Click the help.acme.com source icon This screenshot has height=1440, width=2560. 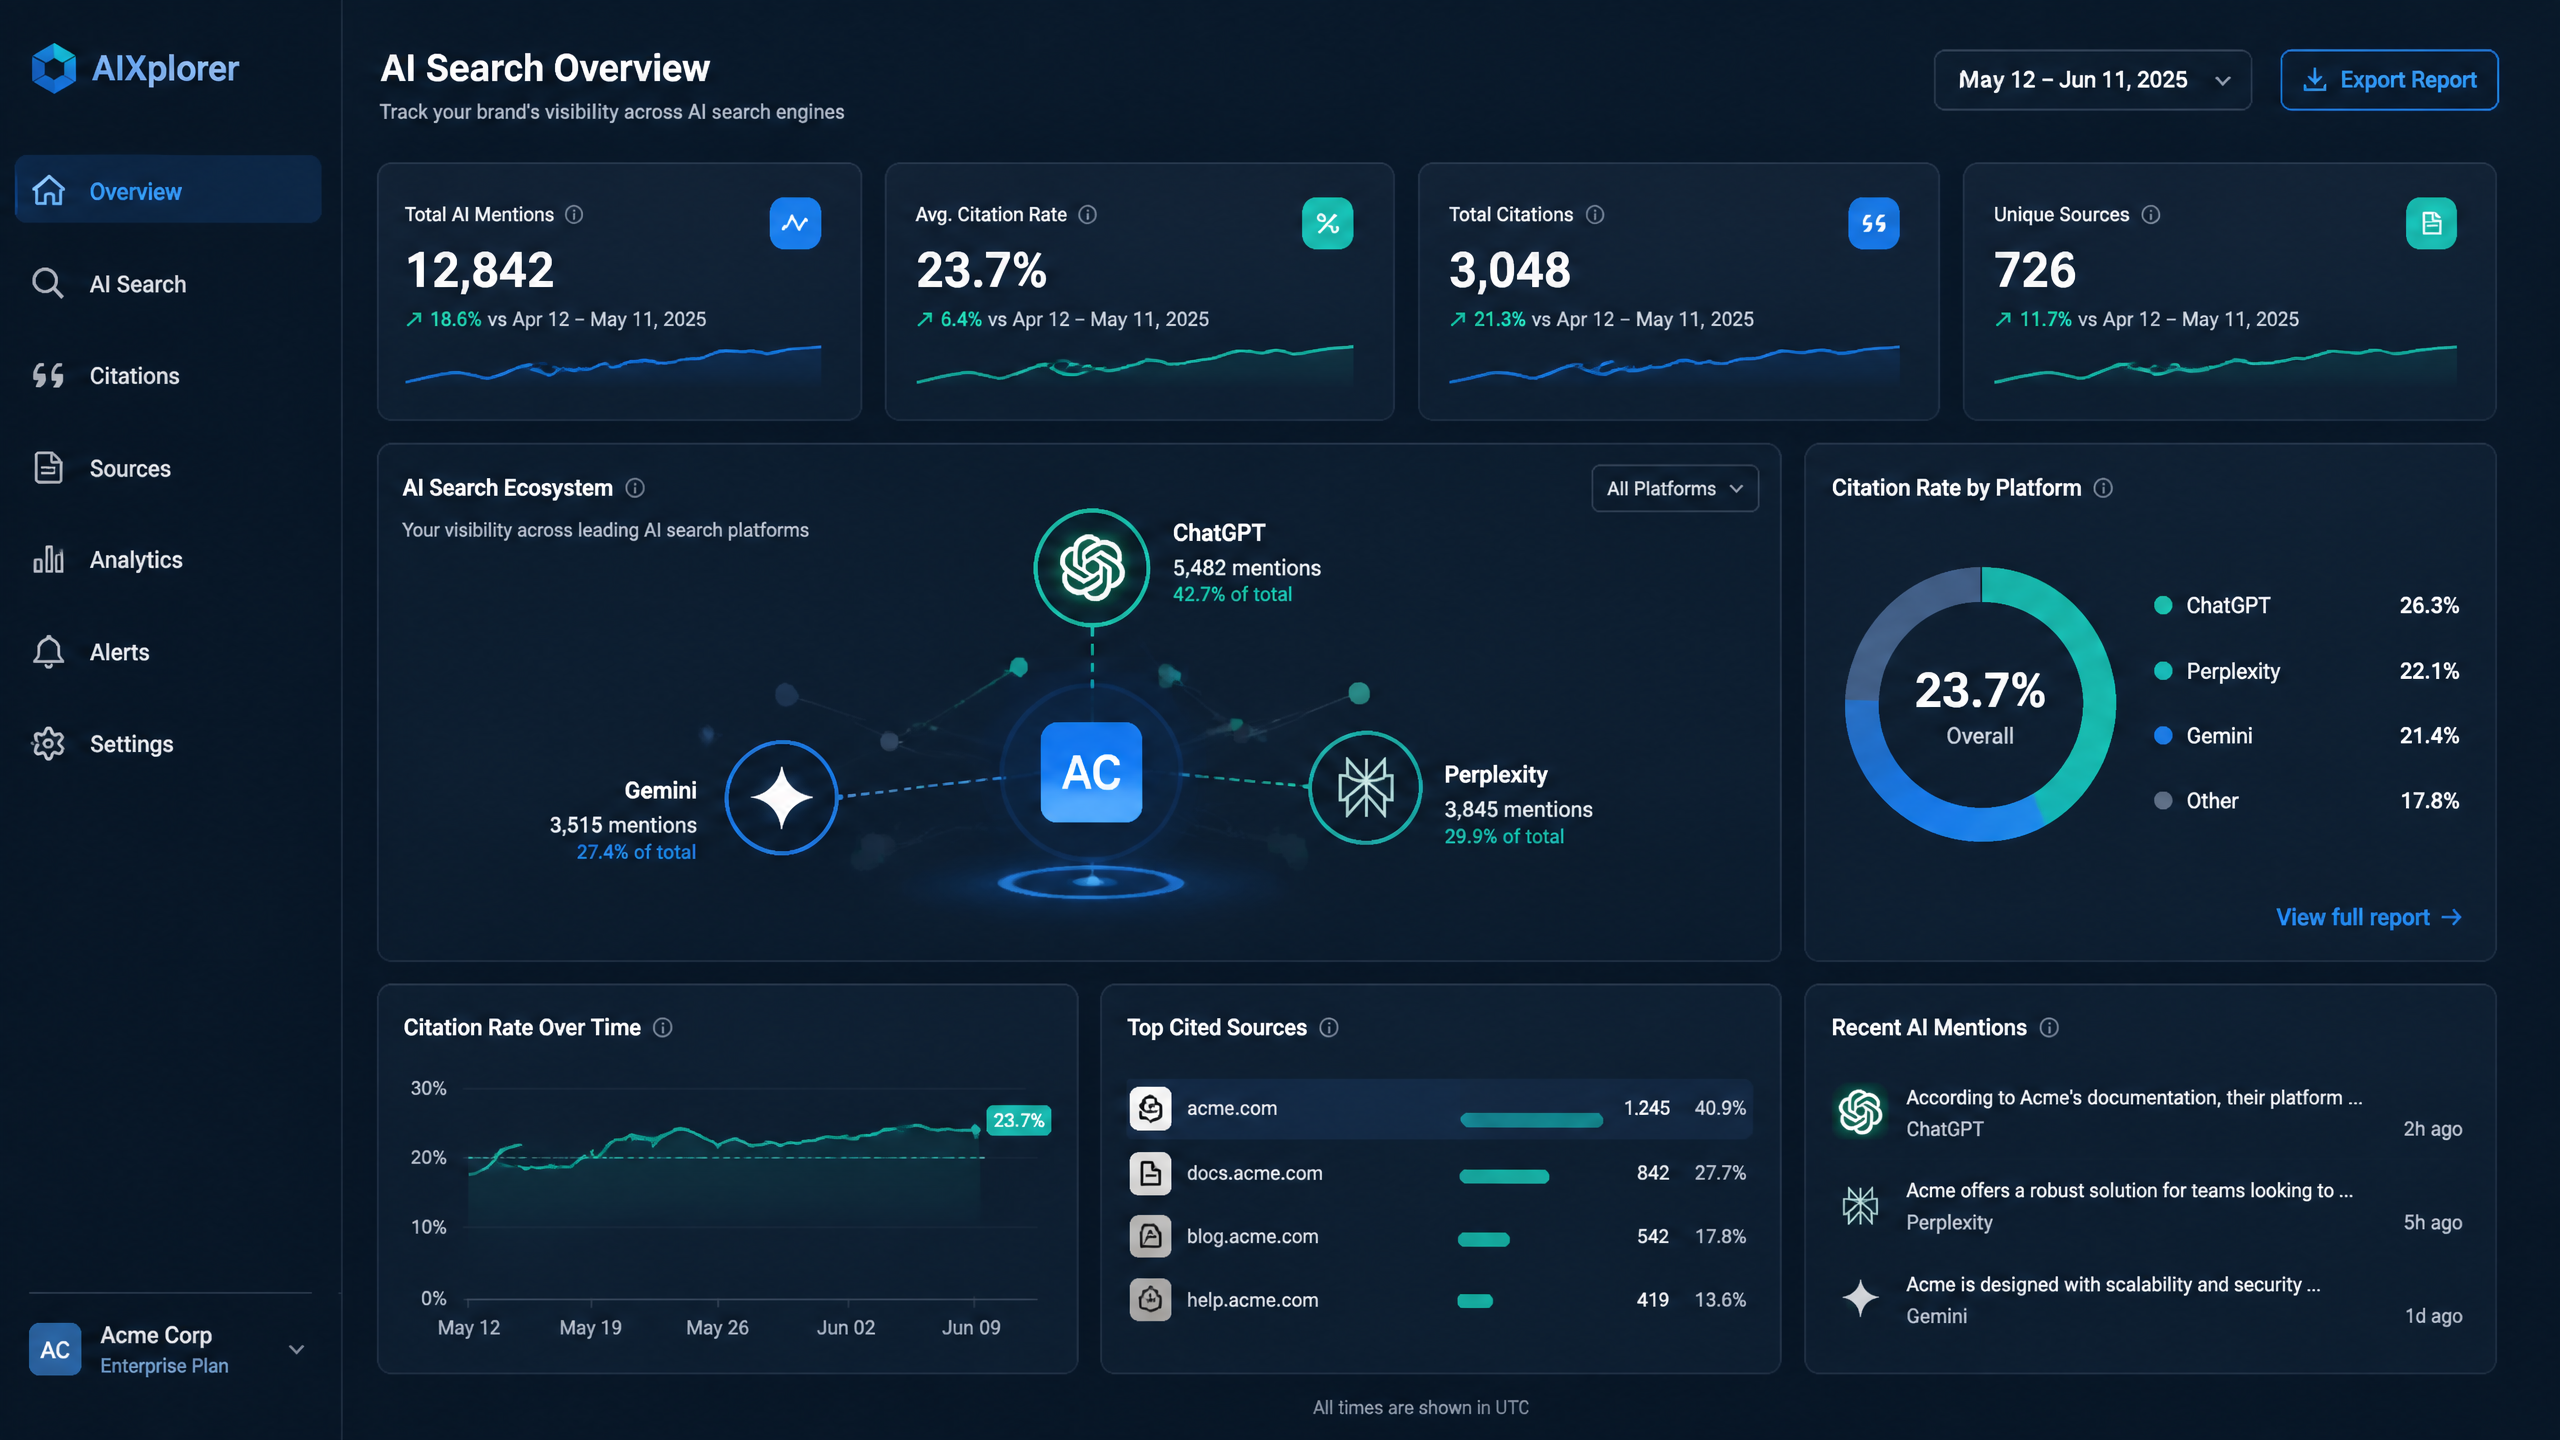coord(1150,1300)
